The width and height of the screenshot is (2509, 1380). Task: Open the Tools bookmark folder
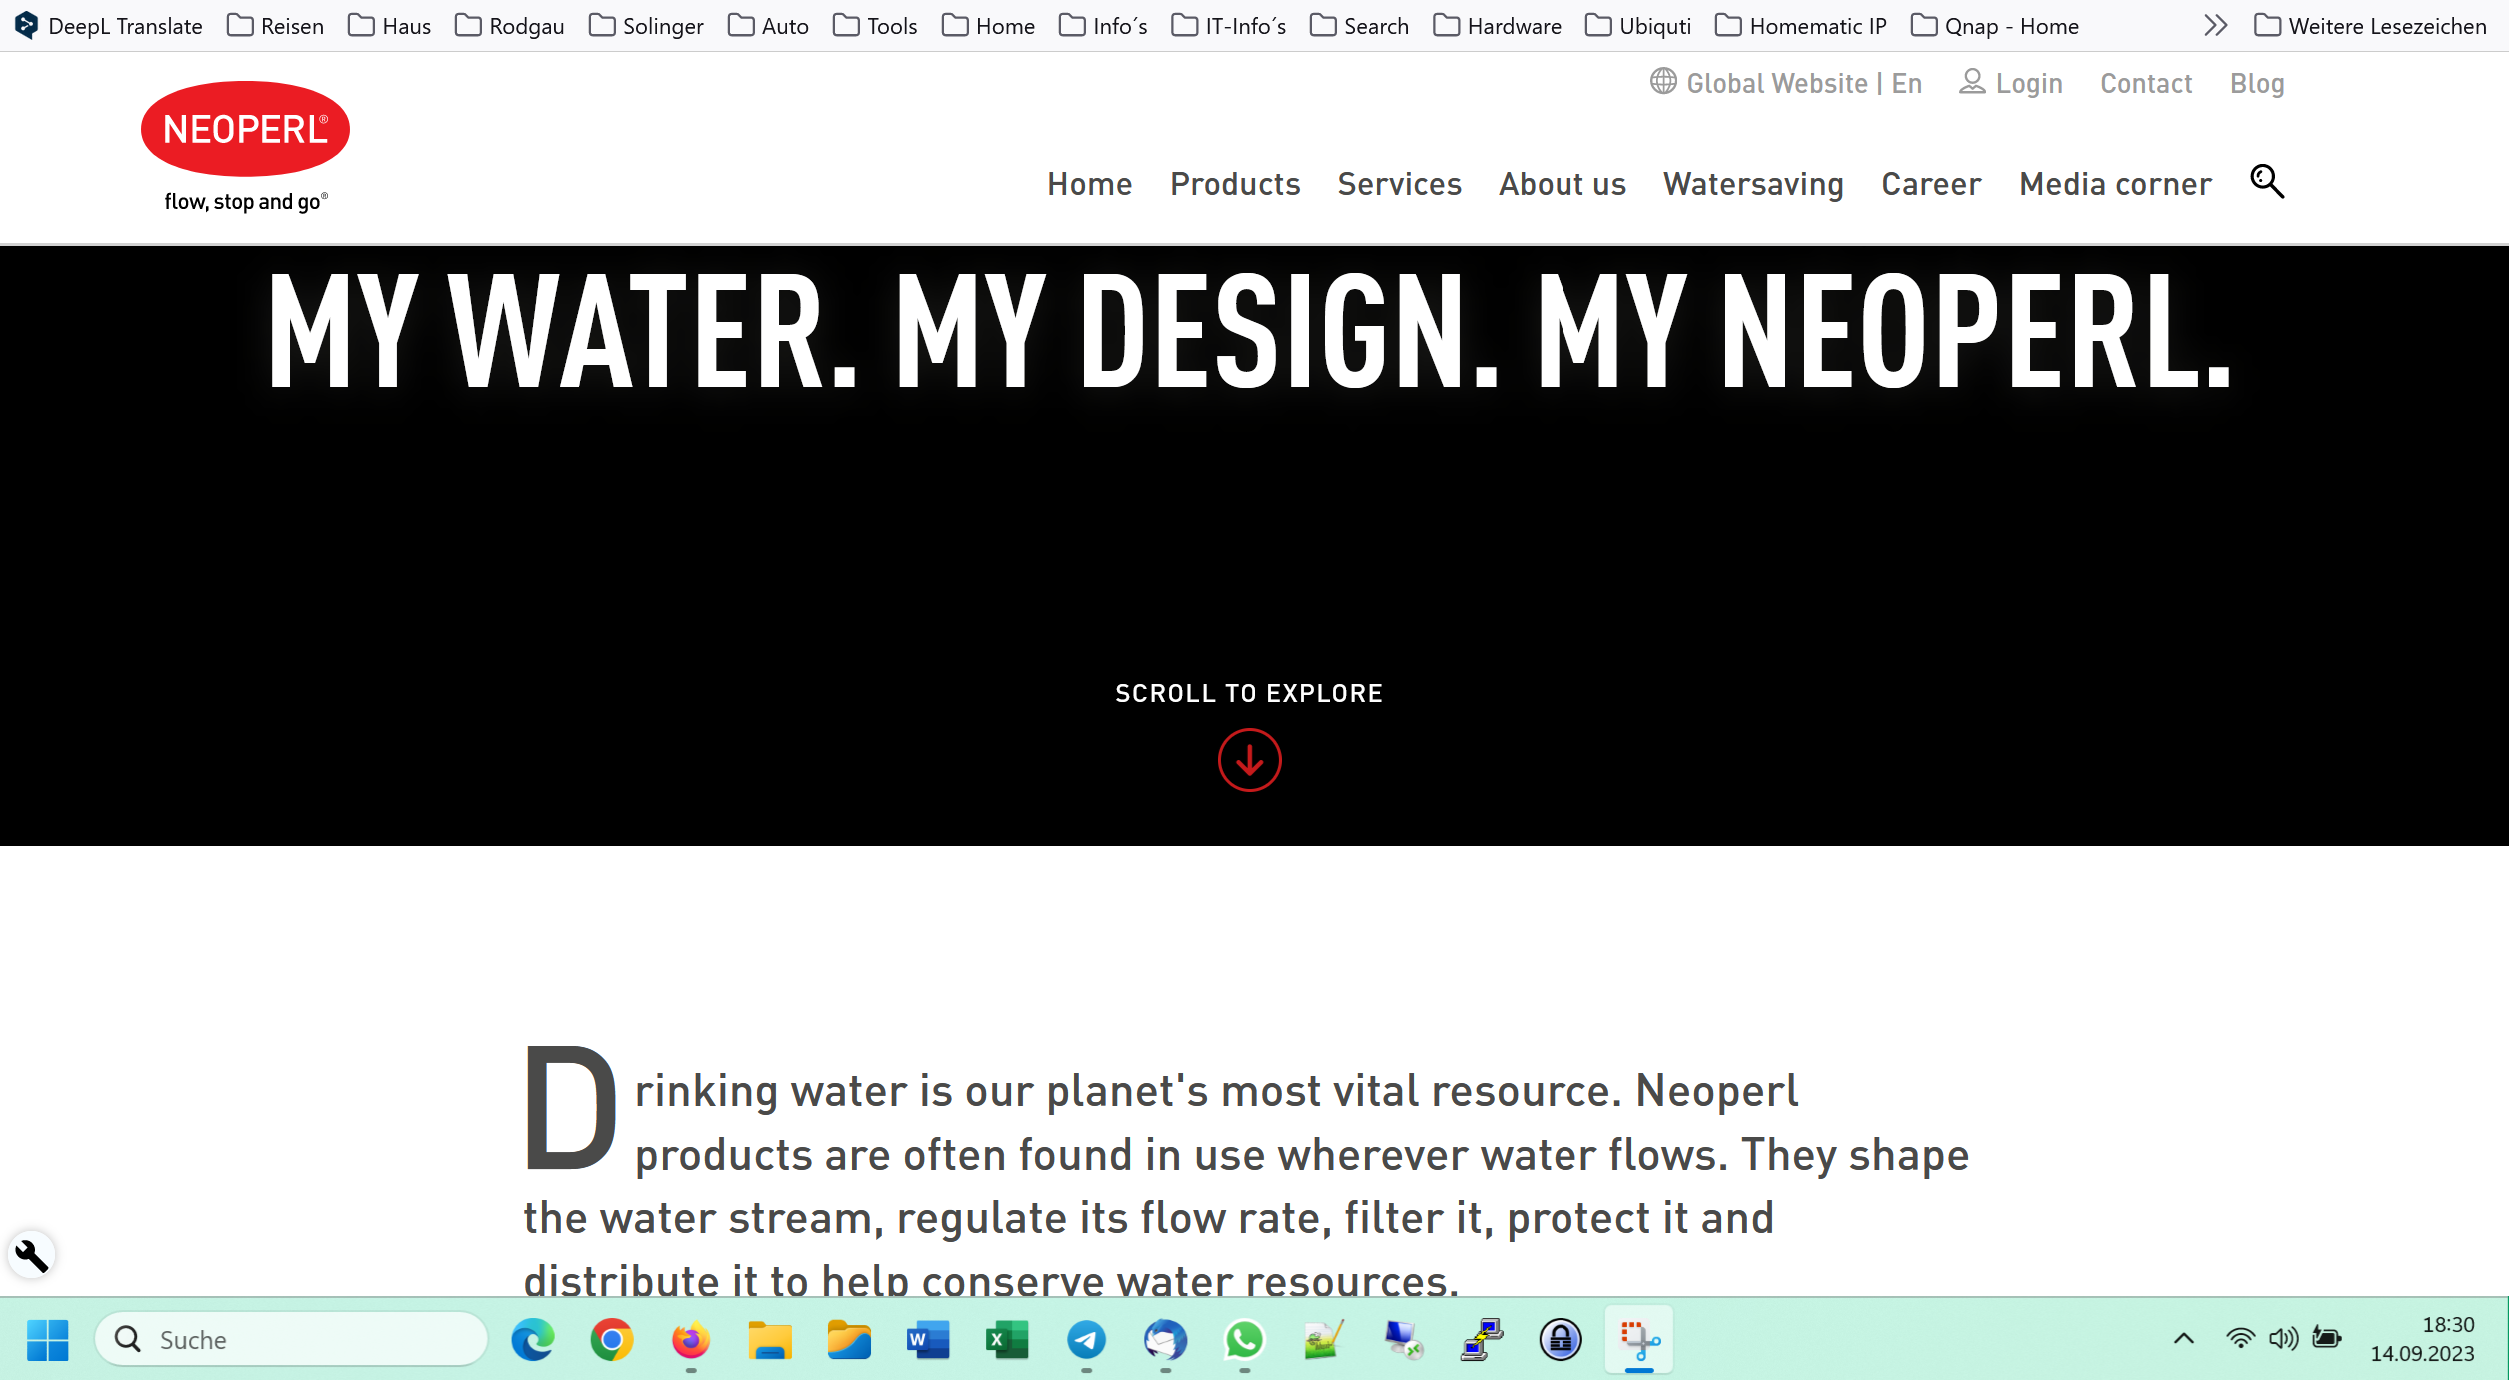(x=875, y=26)
